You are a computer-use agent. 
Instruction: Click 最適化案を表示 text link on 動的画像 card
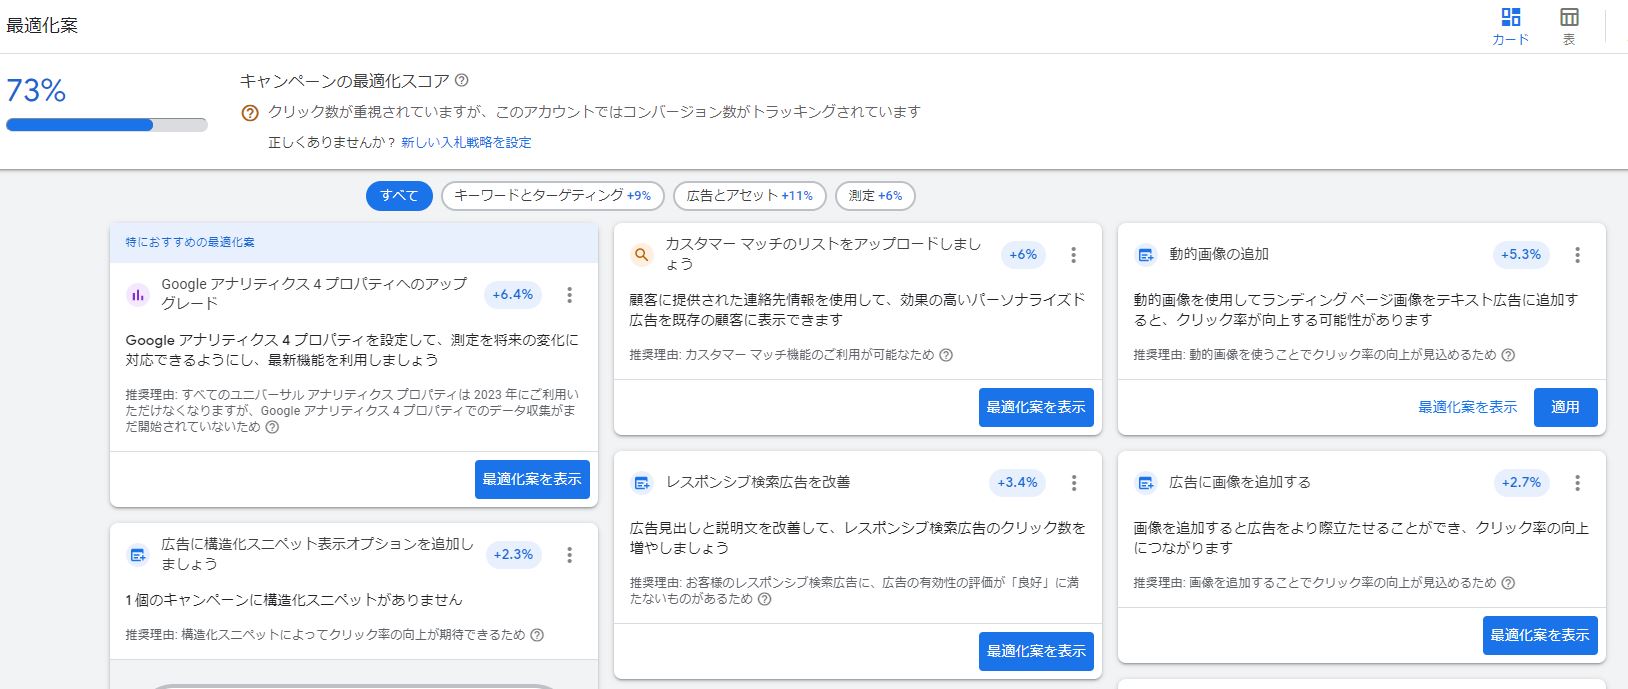click(x=1467, y=407)
